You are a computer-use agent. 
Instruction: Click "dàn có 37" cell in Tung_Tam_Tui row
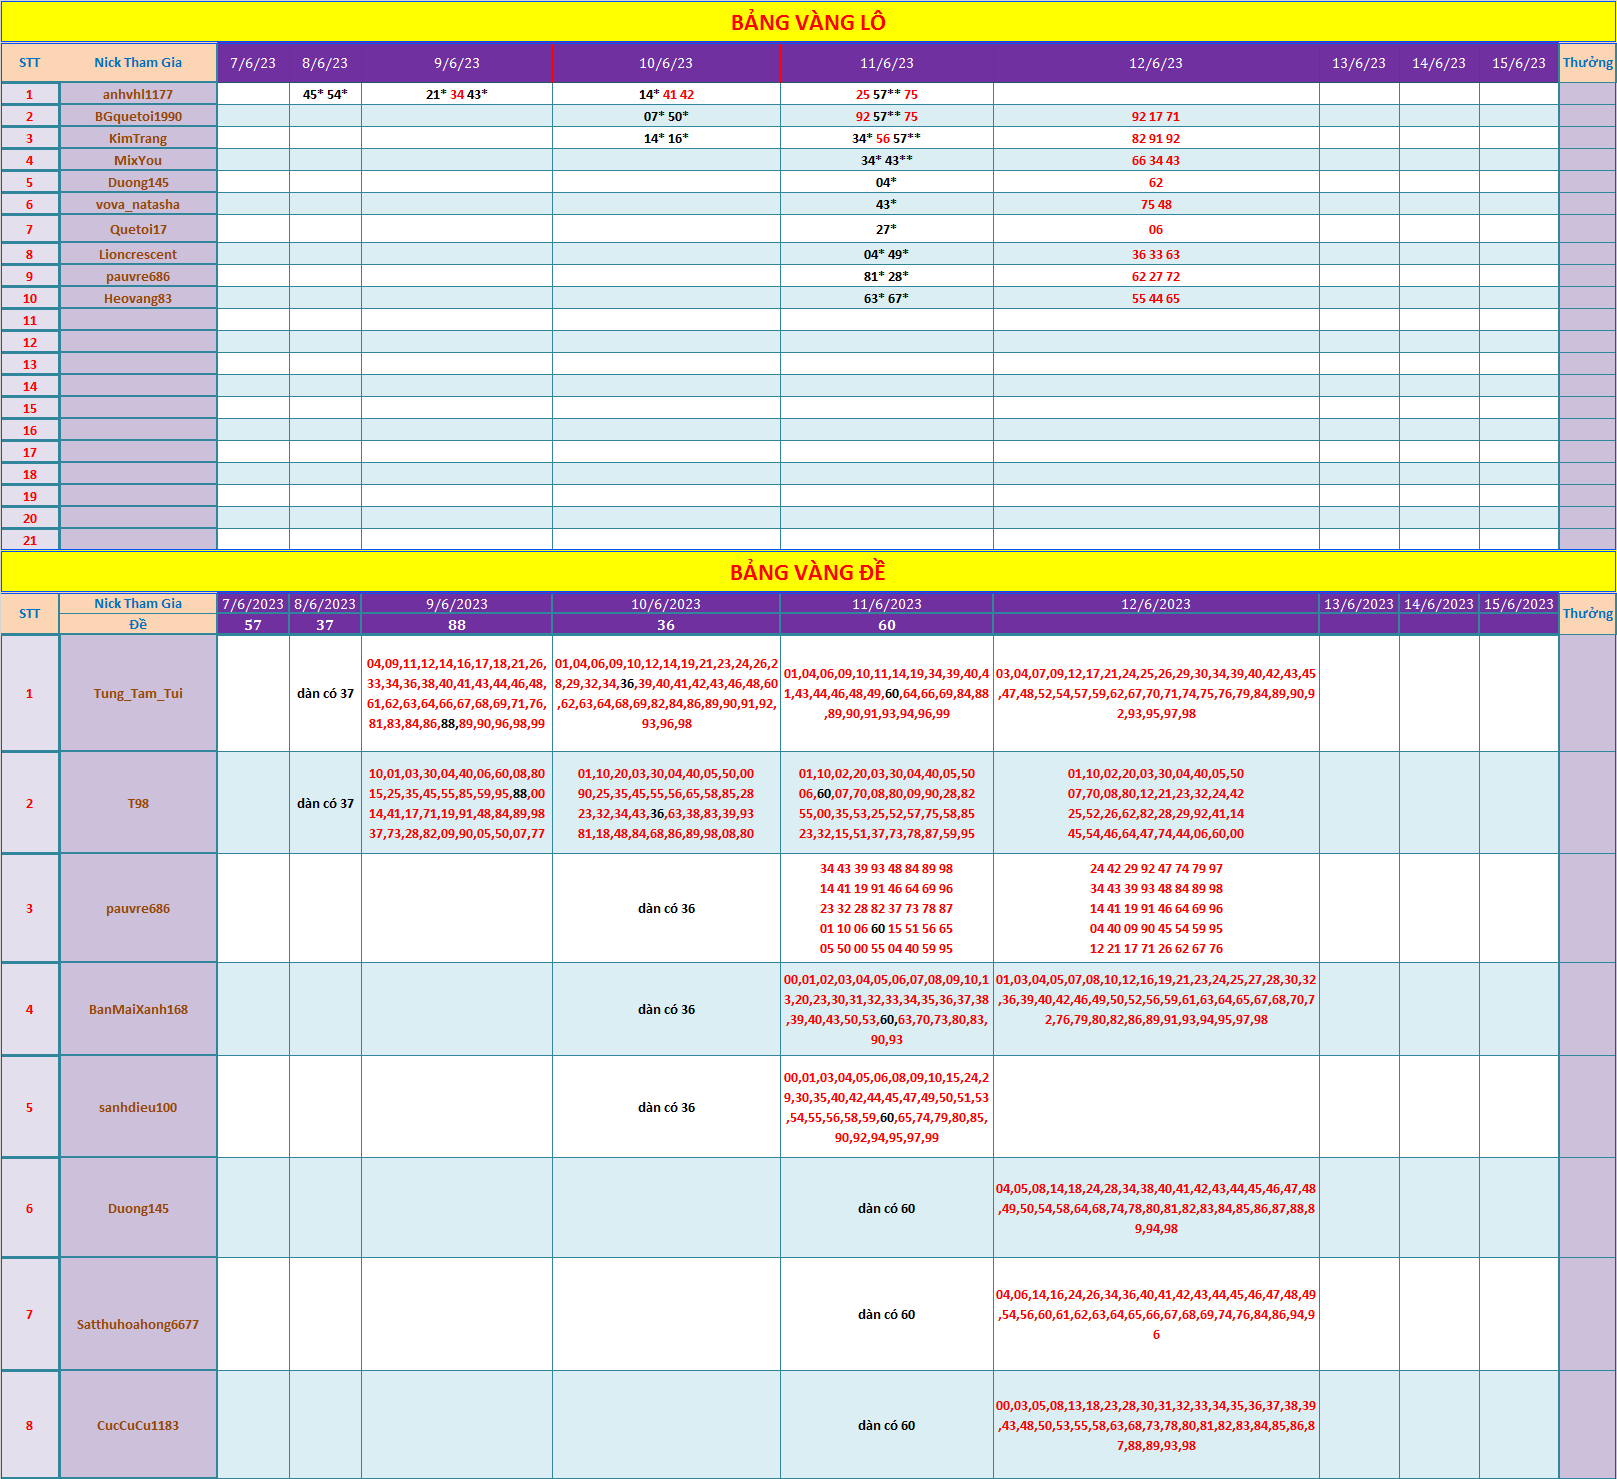pyautogui.click(x=325, y=693)
